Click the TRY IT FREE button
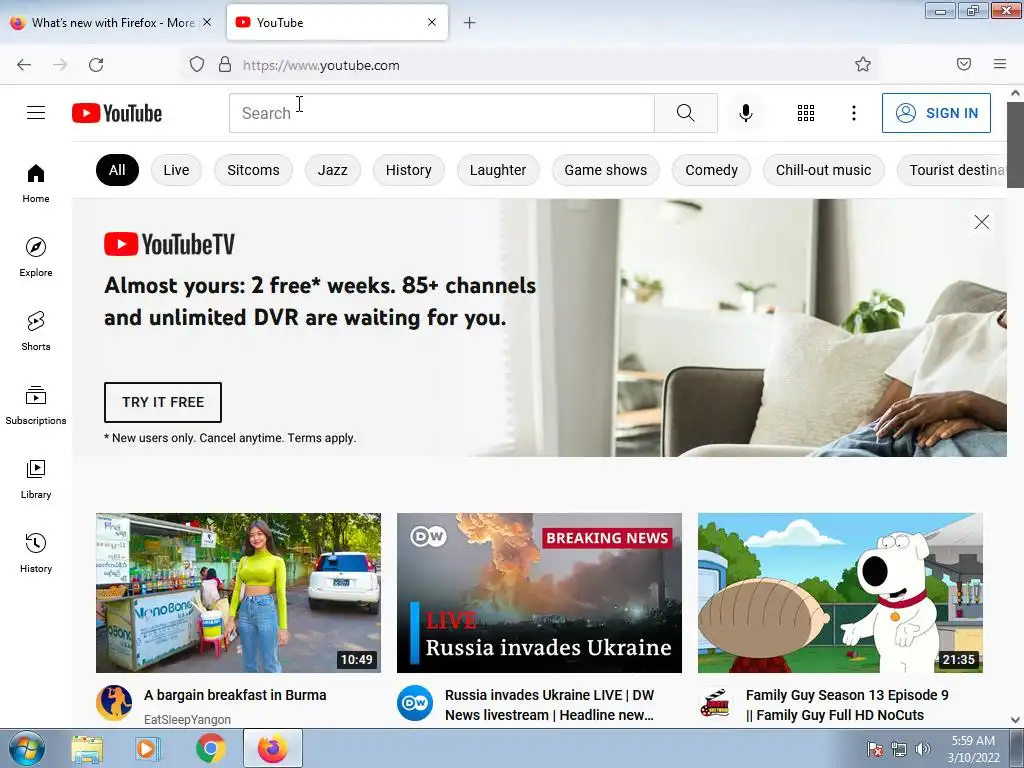The width and height of the screenshot is (1024, 768). click(163, 402)
